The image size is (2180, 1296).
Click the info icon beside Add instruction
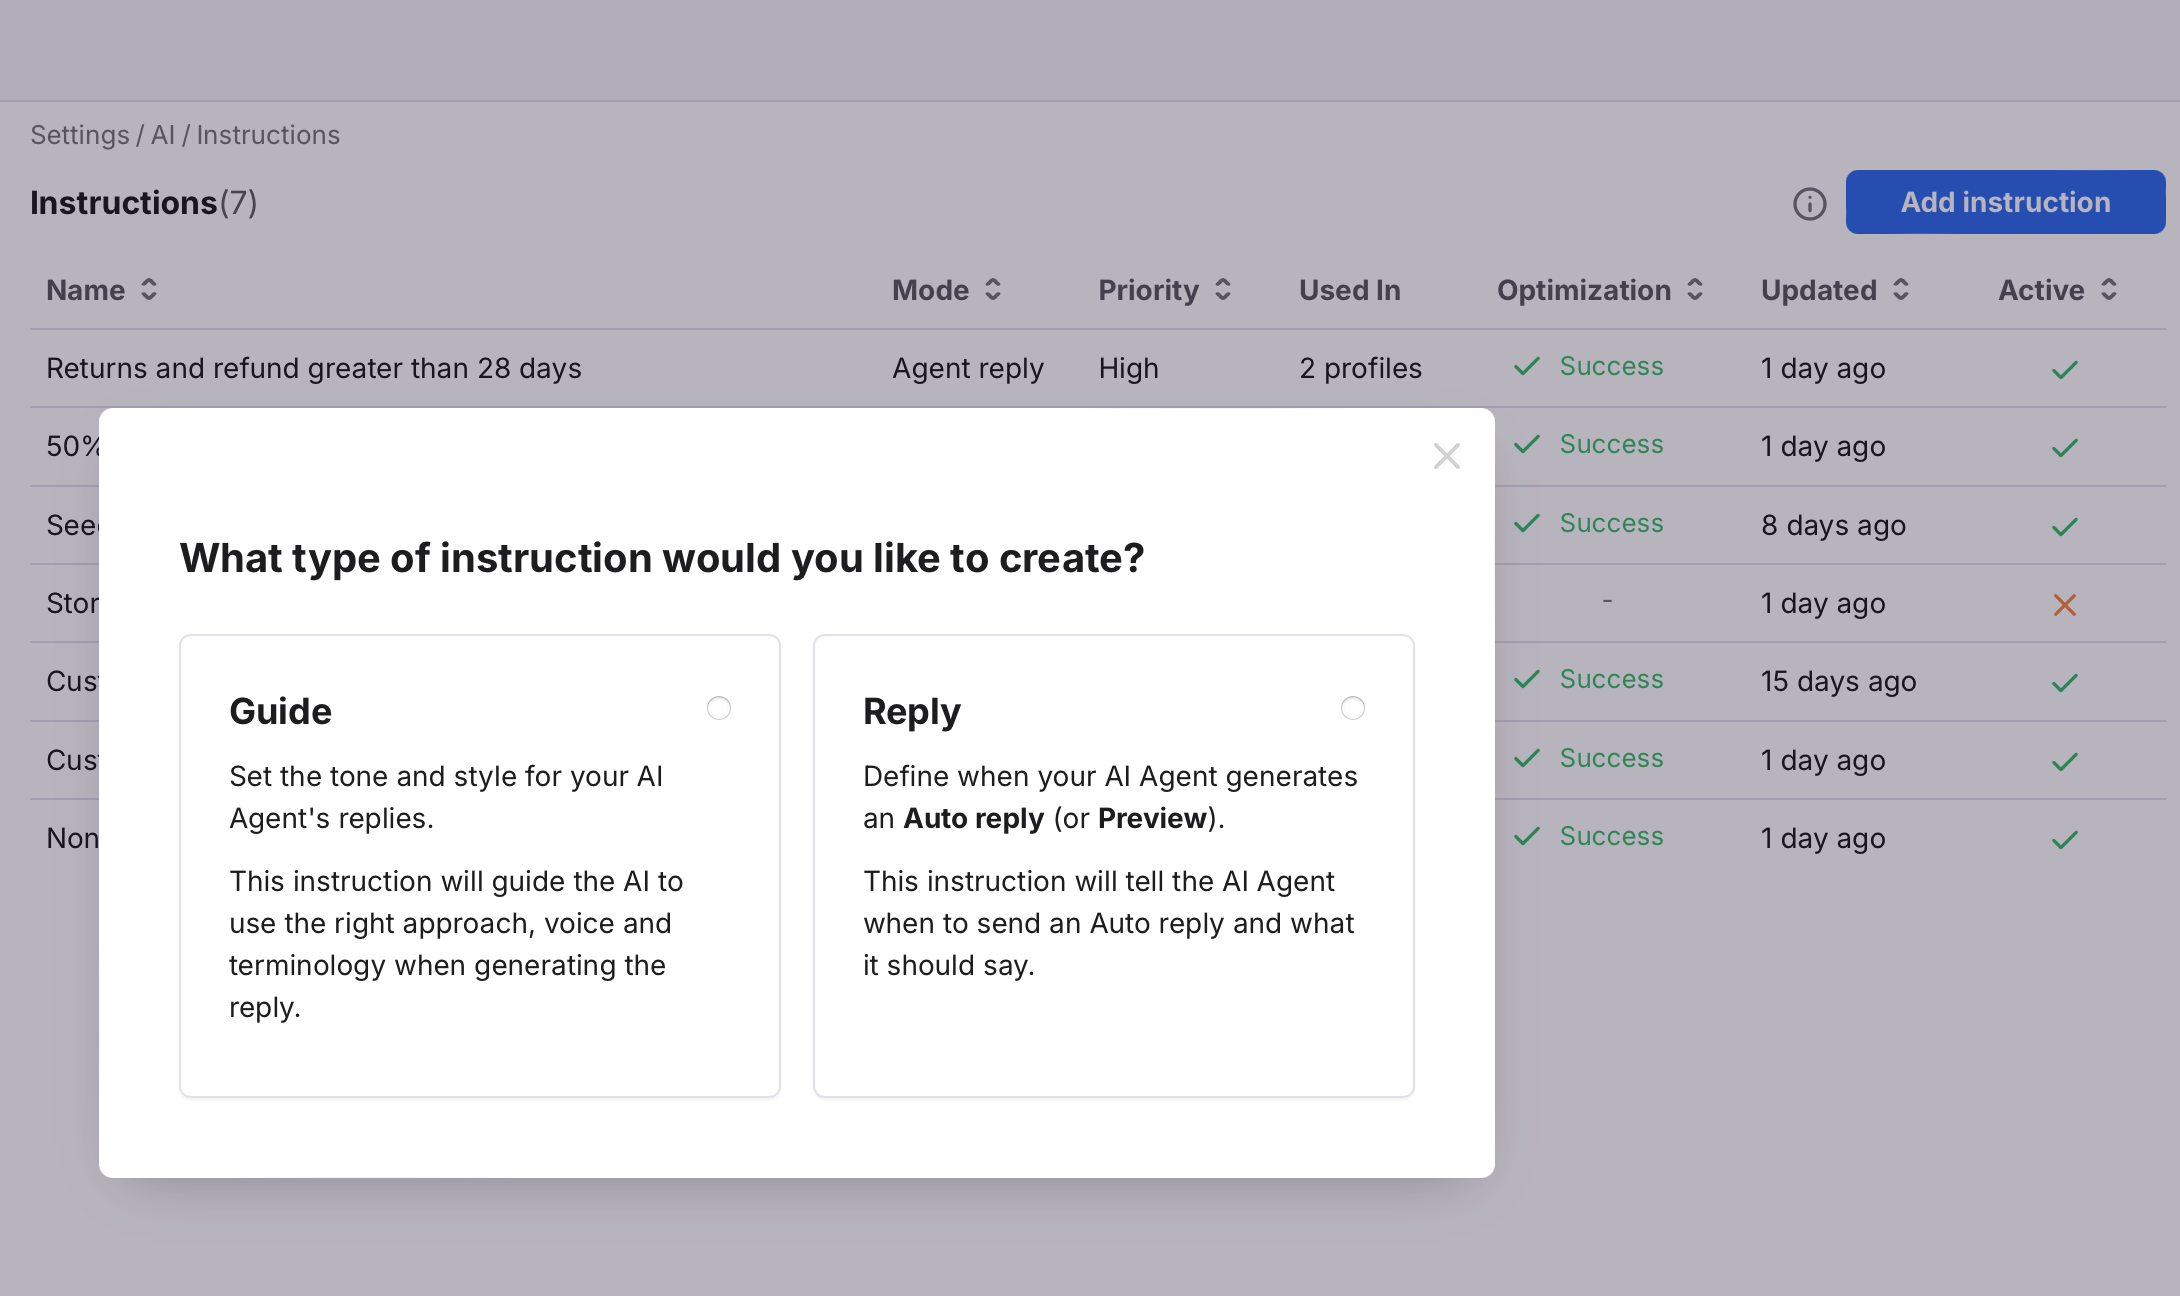pos(1810,204)
